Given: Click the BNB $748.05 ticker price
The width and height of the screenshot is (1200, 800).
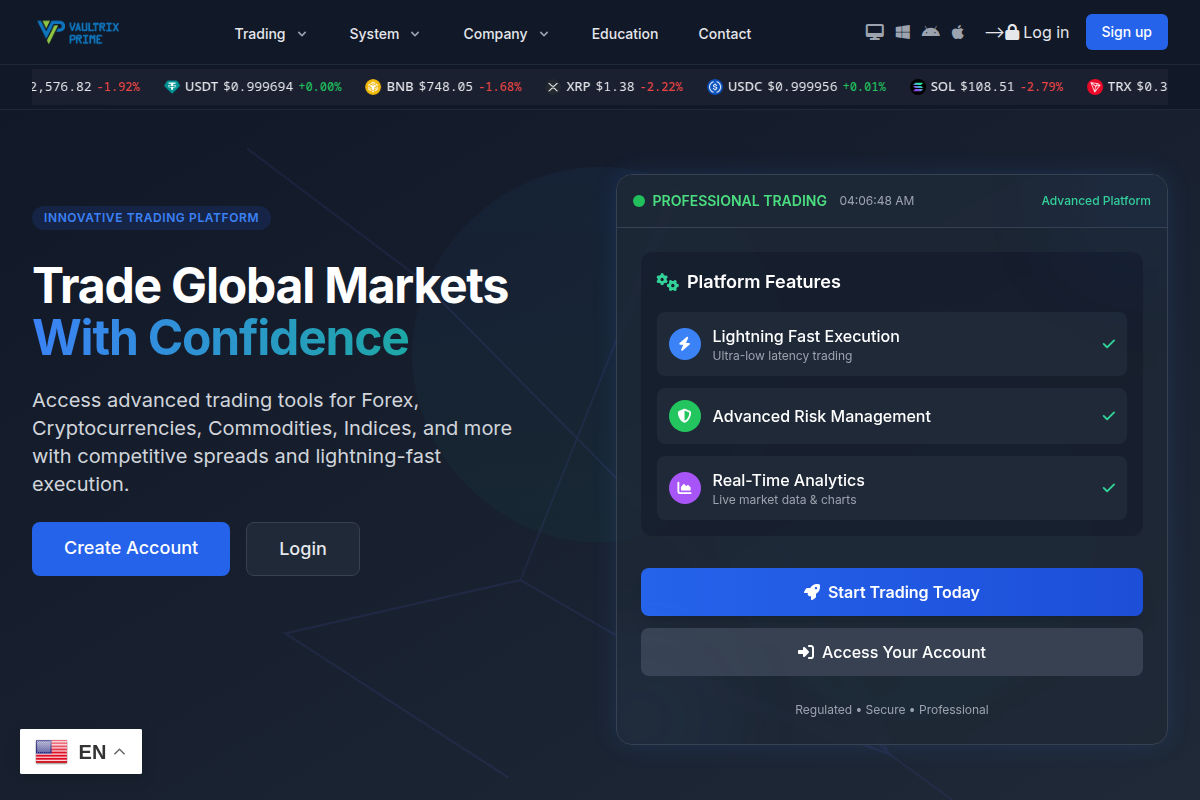Looking at the screenshot, I should pos(446,87).
